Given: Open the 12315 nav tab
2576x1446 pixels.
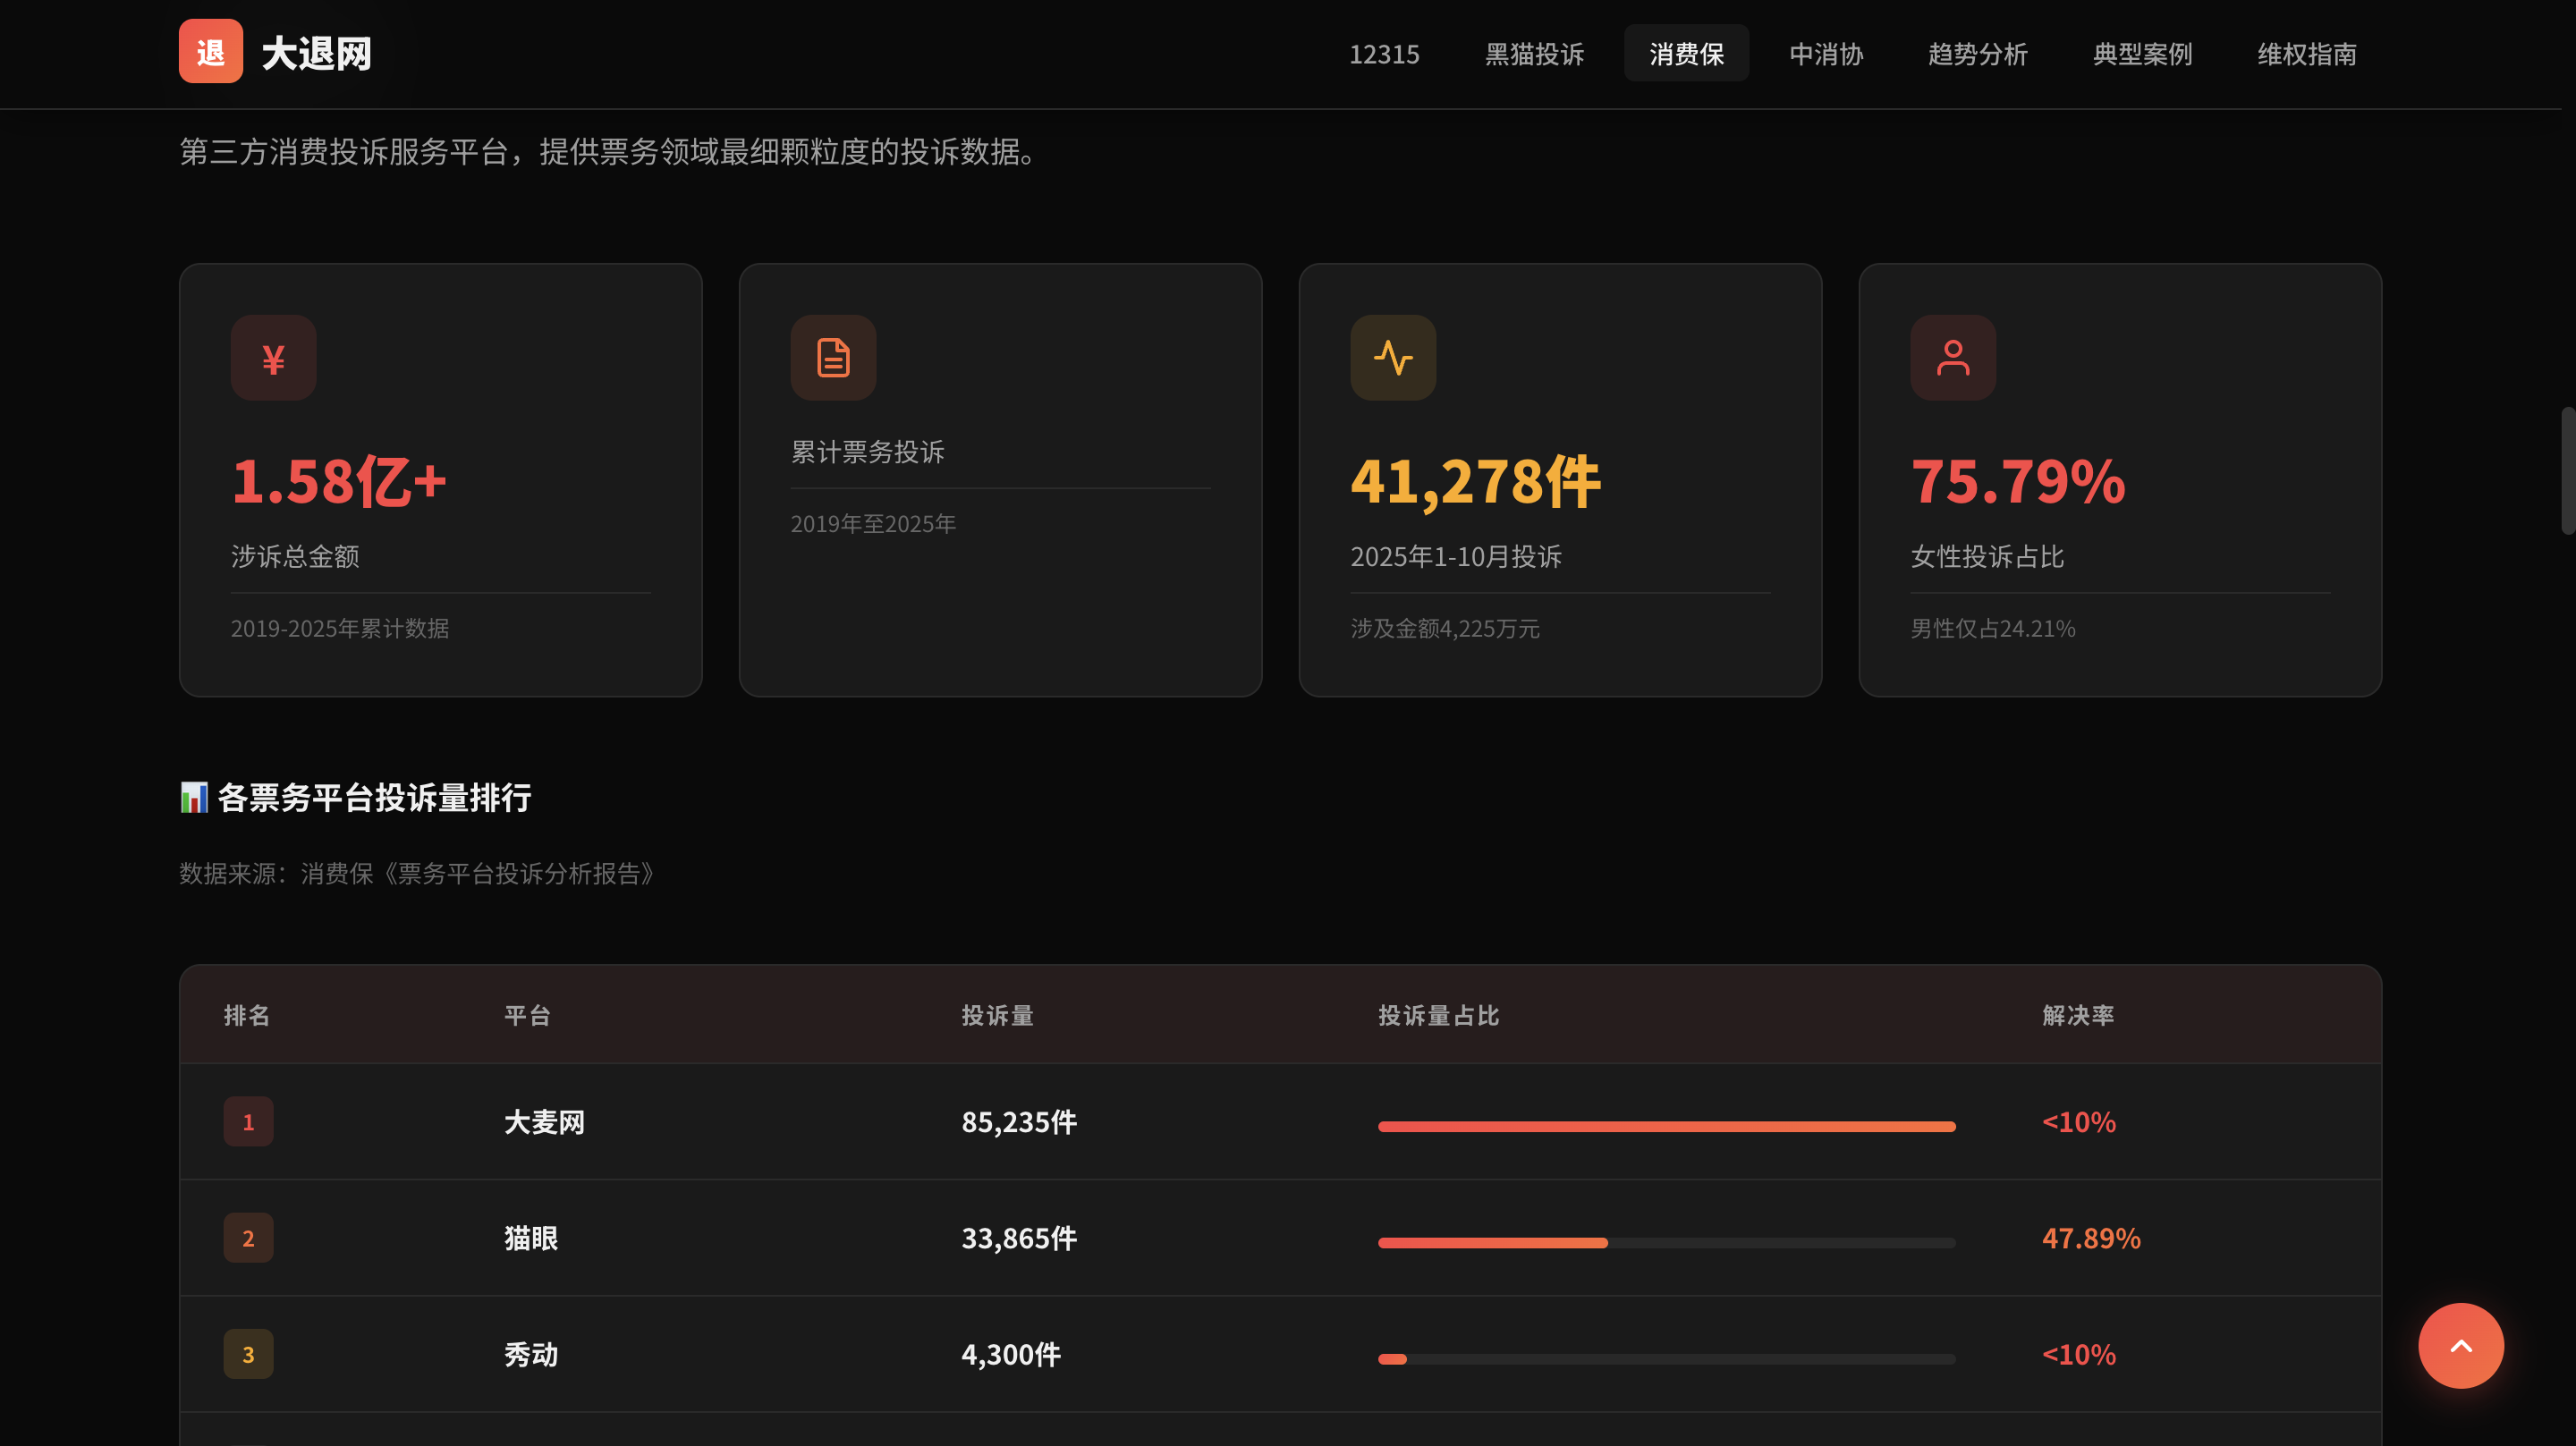Looking at the screenshot, I should tap(1384, 54).
